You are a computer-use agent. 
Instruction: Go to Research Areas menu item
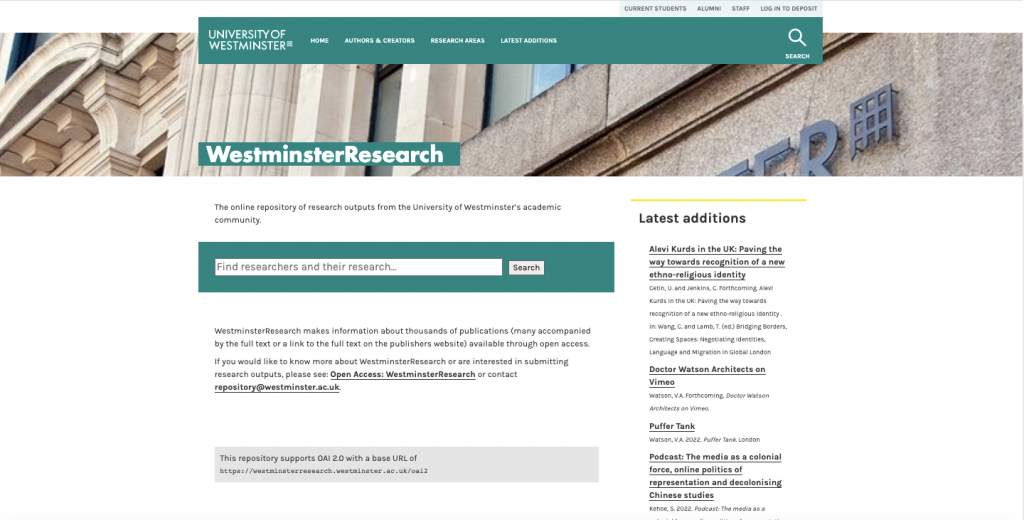(457, 41)
